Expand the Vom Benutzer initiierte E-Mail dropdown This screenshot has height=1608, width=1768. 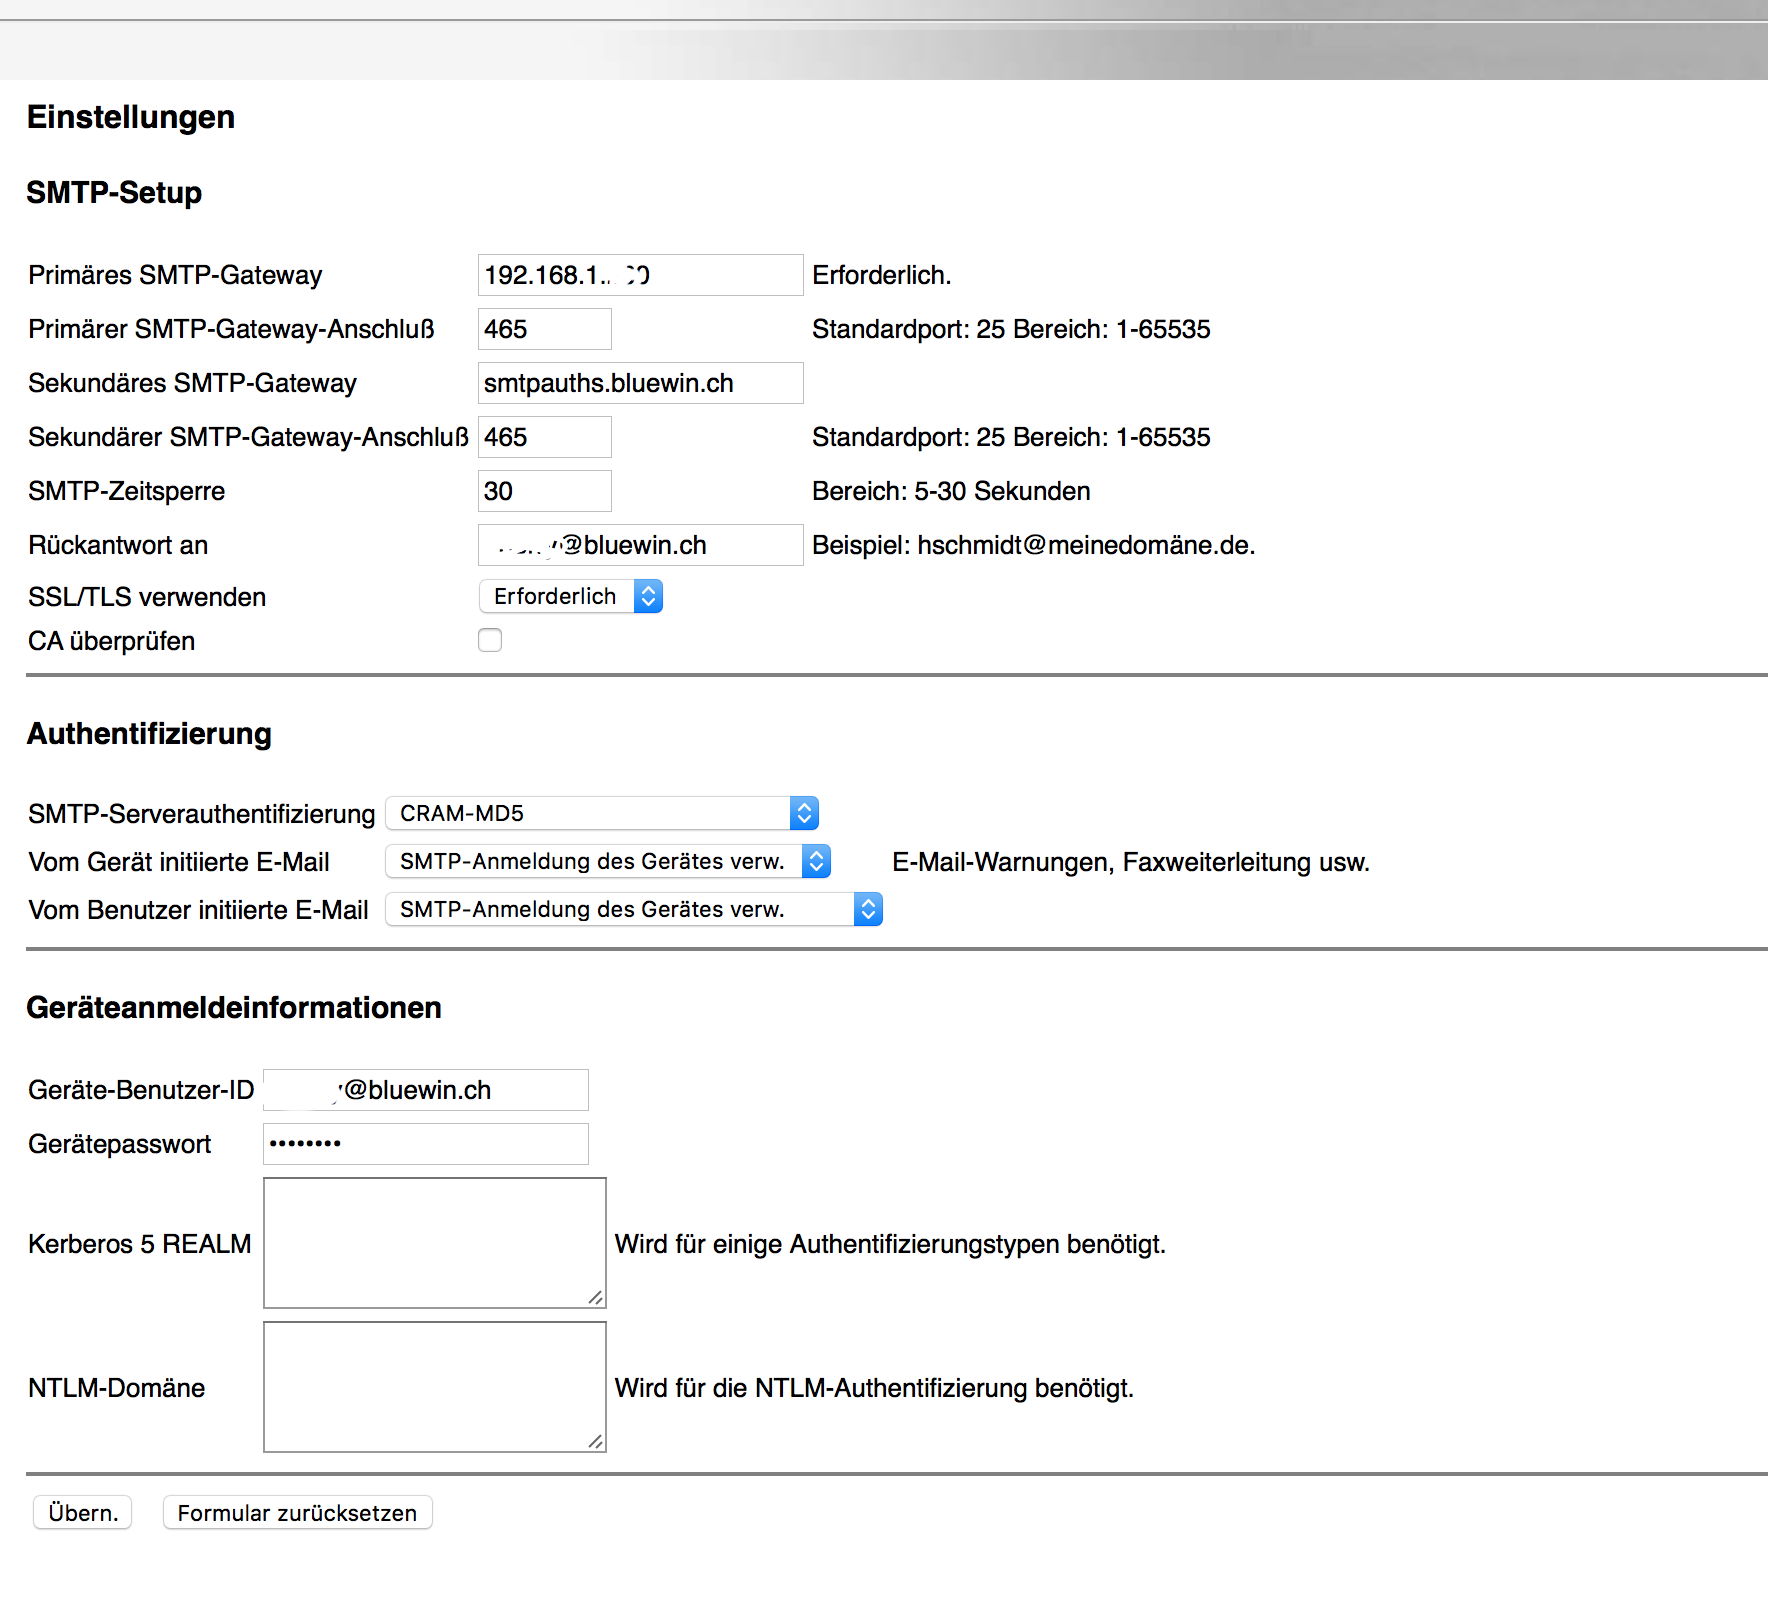point(633,910)
